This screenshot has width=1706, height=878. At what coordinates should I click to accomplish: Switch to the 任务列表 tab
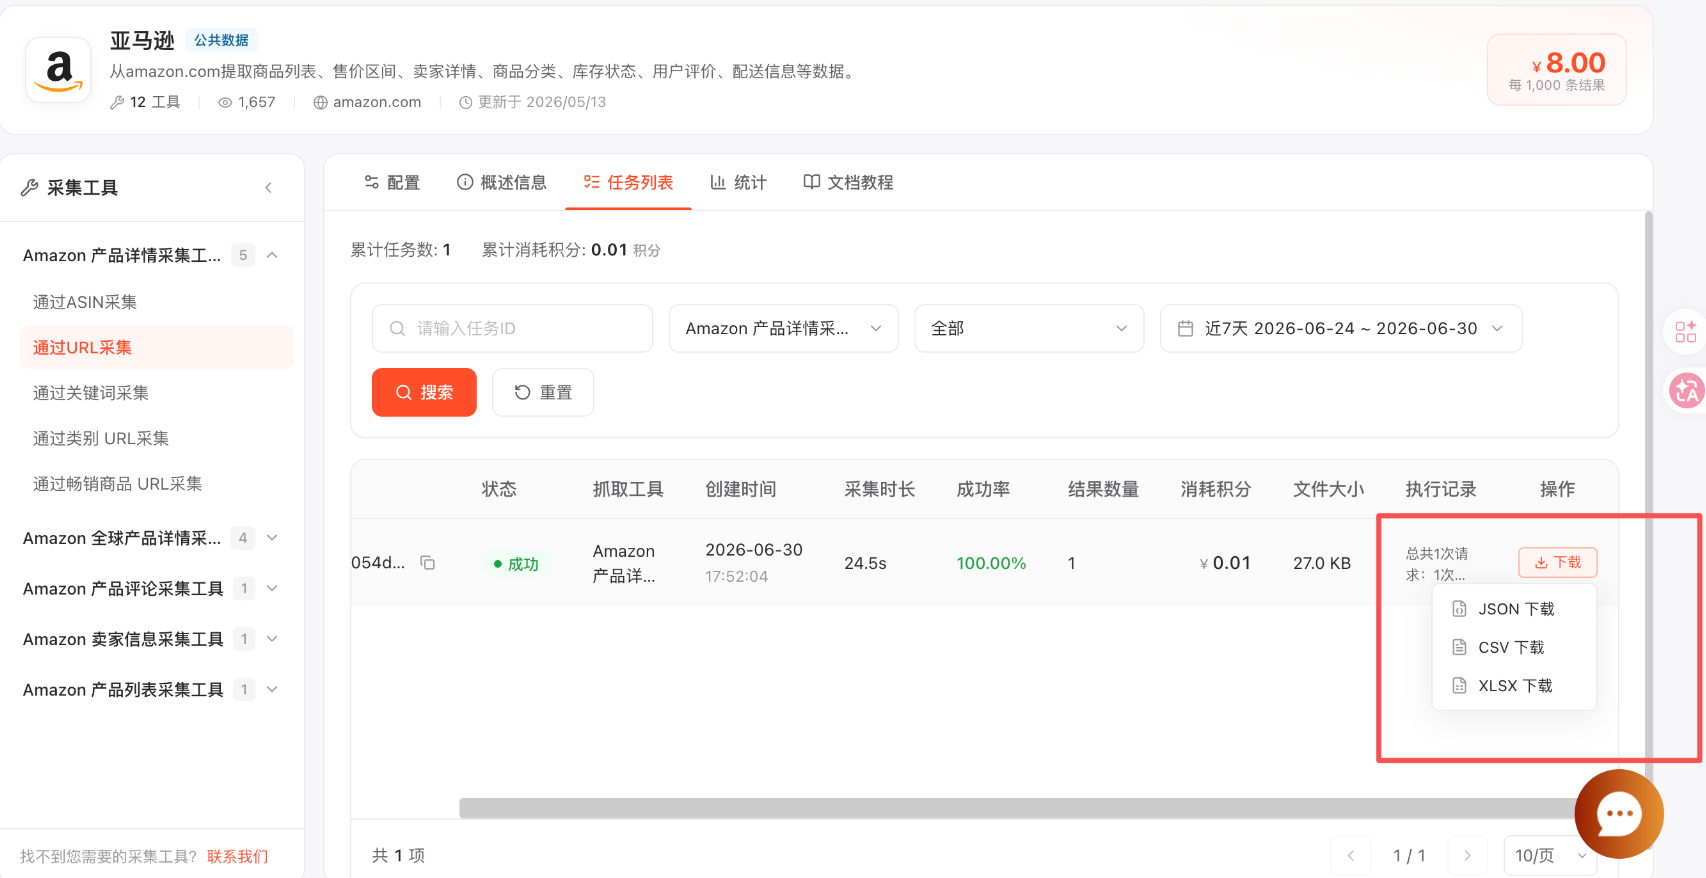(628, 182)
